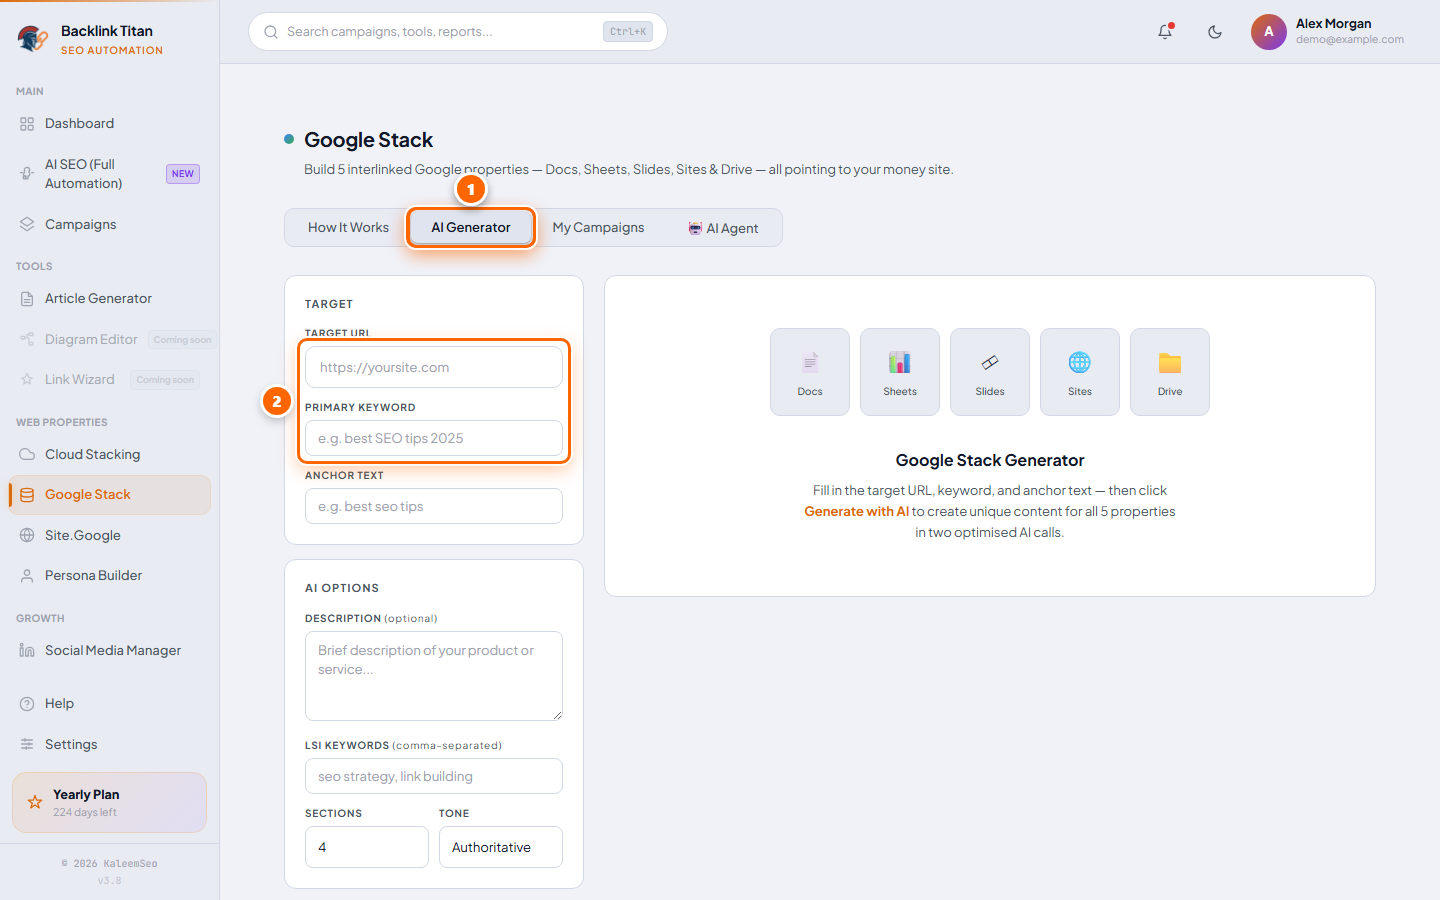
Task: Select the Docs property card
Action: 810,372
